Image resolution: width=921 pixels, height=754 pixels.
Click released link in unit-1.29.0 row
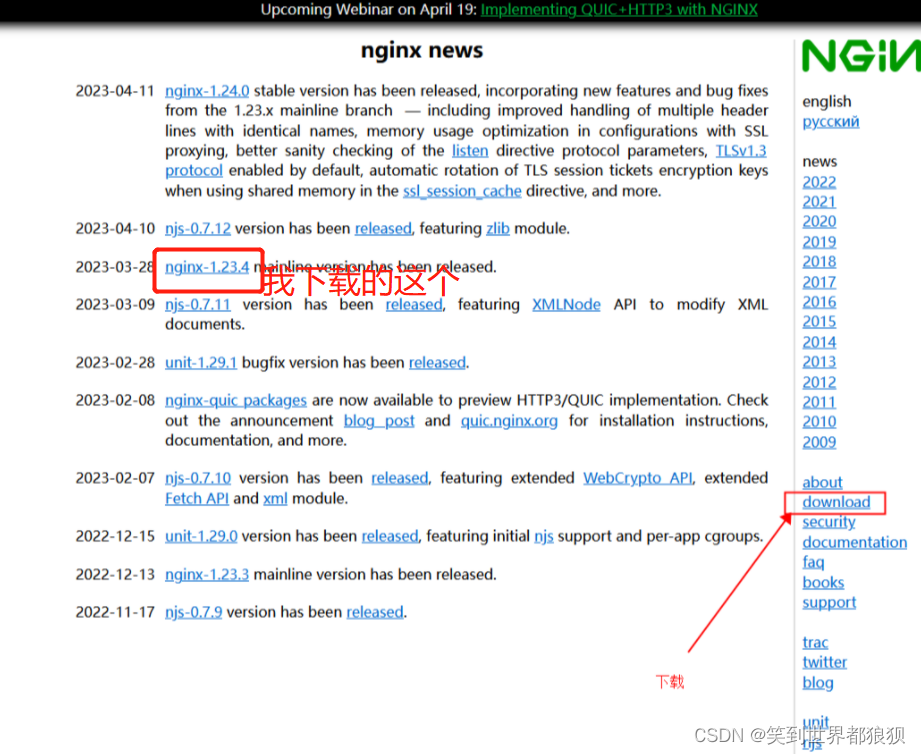(390, 536)
